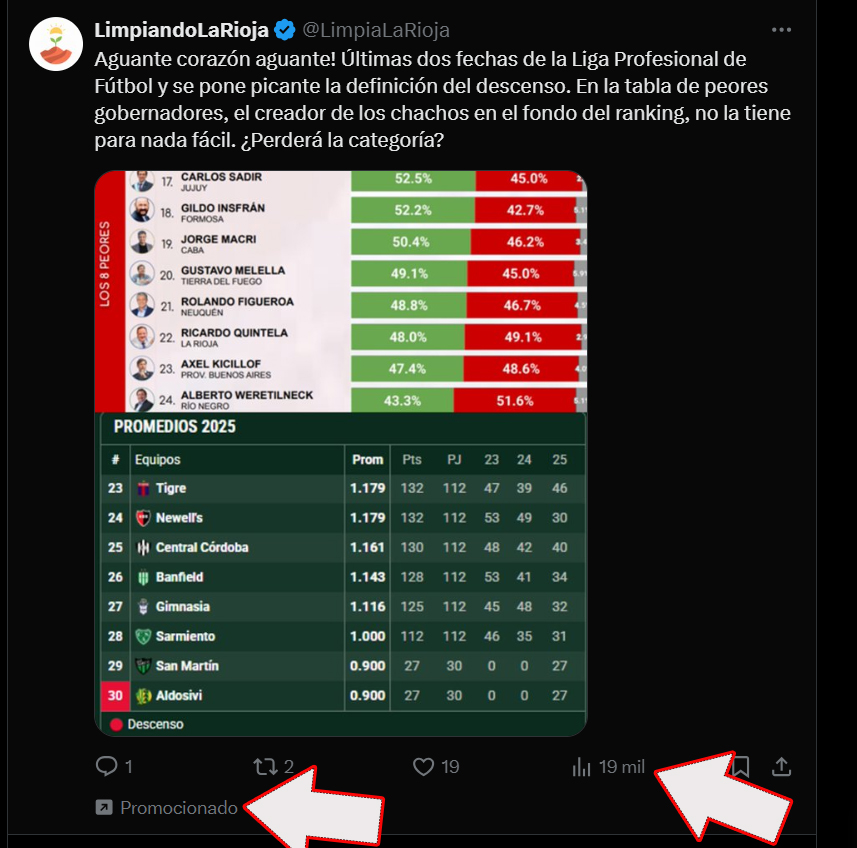
Task: Click Axel Kicillof's photo in the ranking
Action: point(143,369)
